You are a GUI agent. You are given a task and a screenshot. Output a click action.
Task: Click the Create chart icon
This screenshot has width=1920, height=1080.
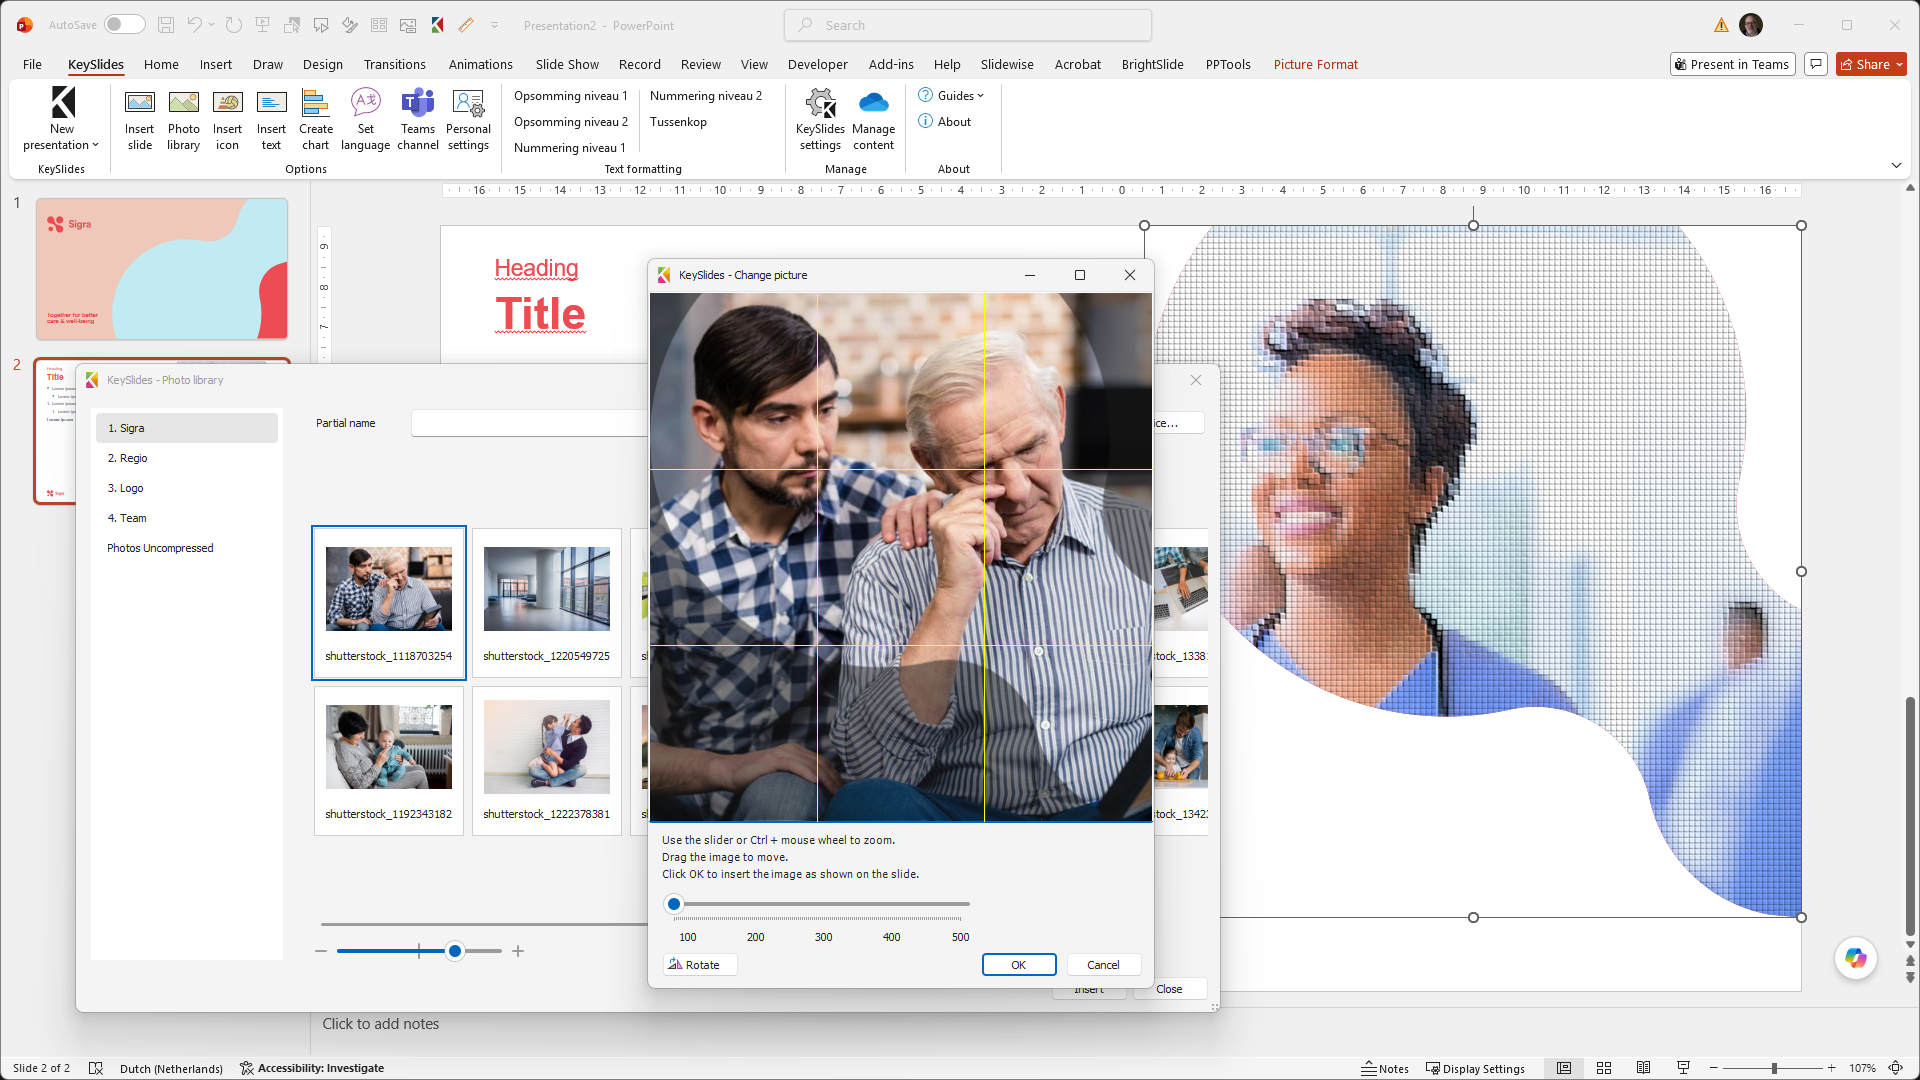pyautogui.click(x=316, y=120)
